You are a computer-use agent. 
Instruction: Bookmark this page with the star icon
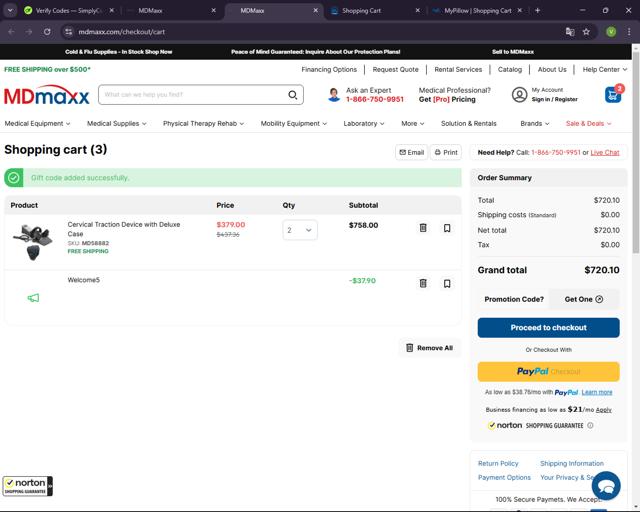coord(586,32)
